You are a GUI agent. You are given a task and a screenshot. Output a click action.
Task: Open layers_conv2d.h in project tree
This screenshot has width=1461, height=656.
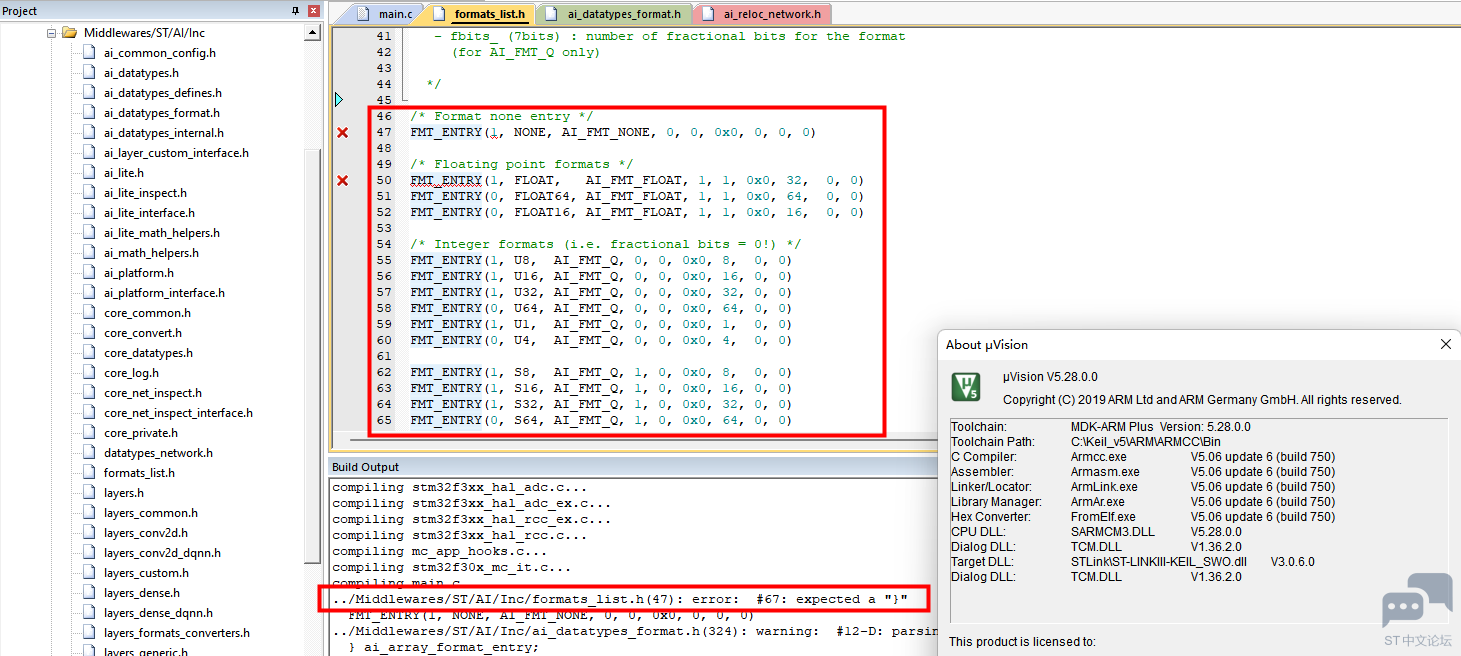(145, 533)
